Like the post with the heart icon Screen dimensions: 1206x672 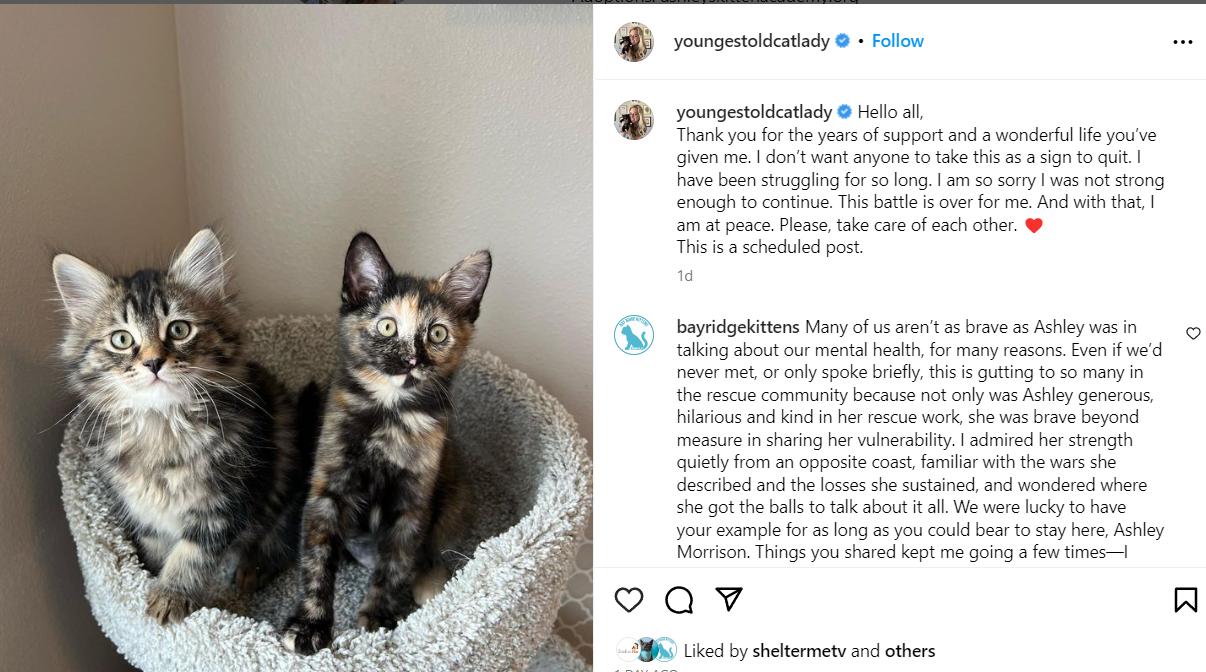(x=629, y=599)
